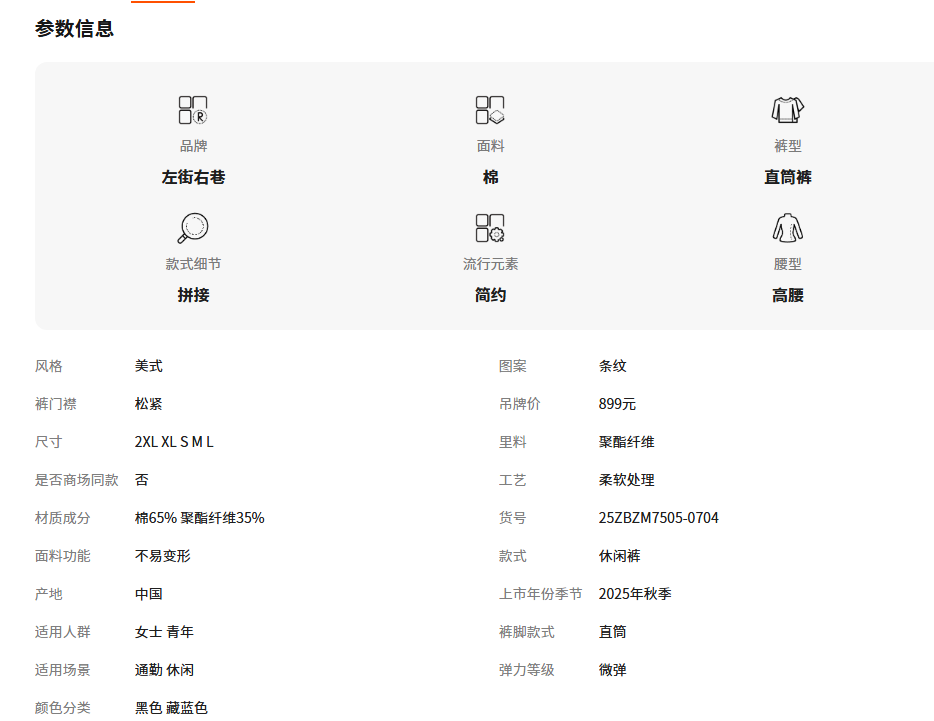The height and width of the screenshot is (721, 934).
Task: Click the brand icon above 品牌
Action: 193,110
